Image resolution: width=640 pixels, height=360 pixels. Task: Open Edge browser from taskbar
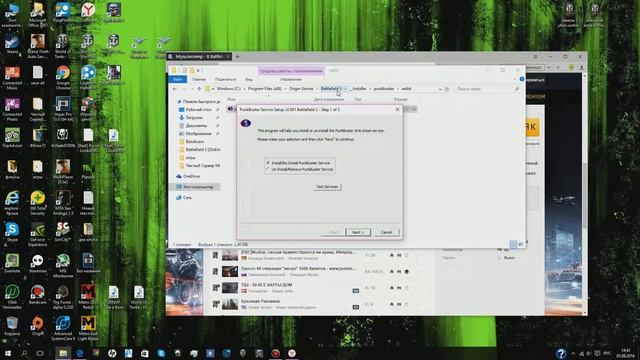coord(80,353)
